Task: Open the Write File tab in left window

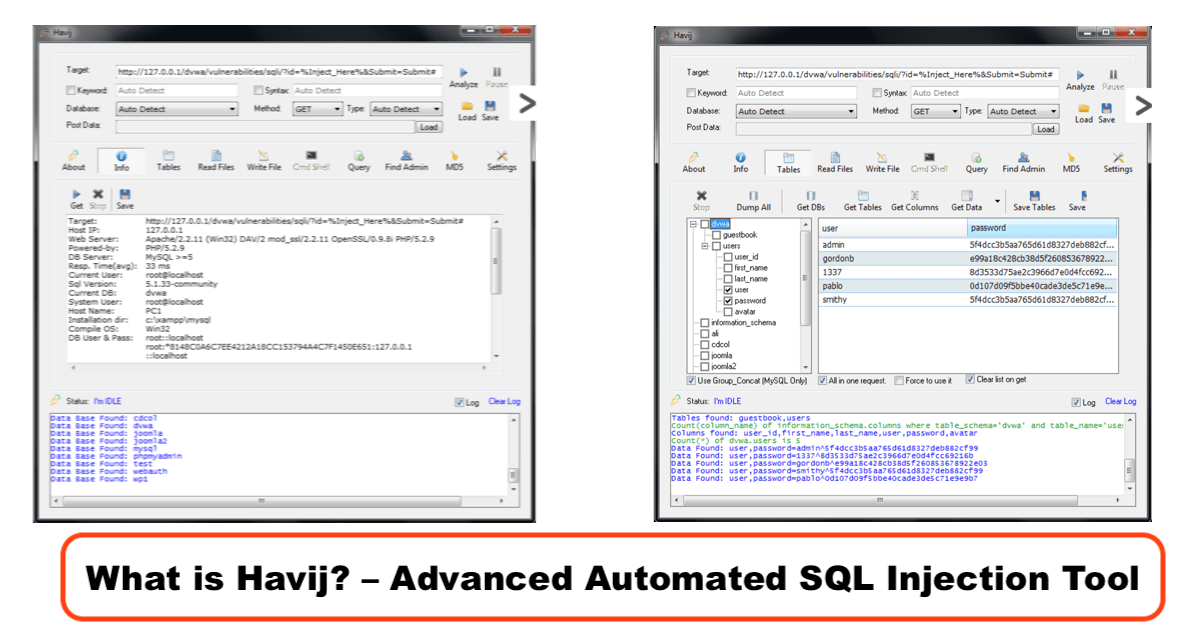Action: point(264,161)
